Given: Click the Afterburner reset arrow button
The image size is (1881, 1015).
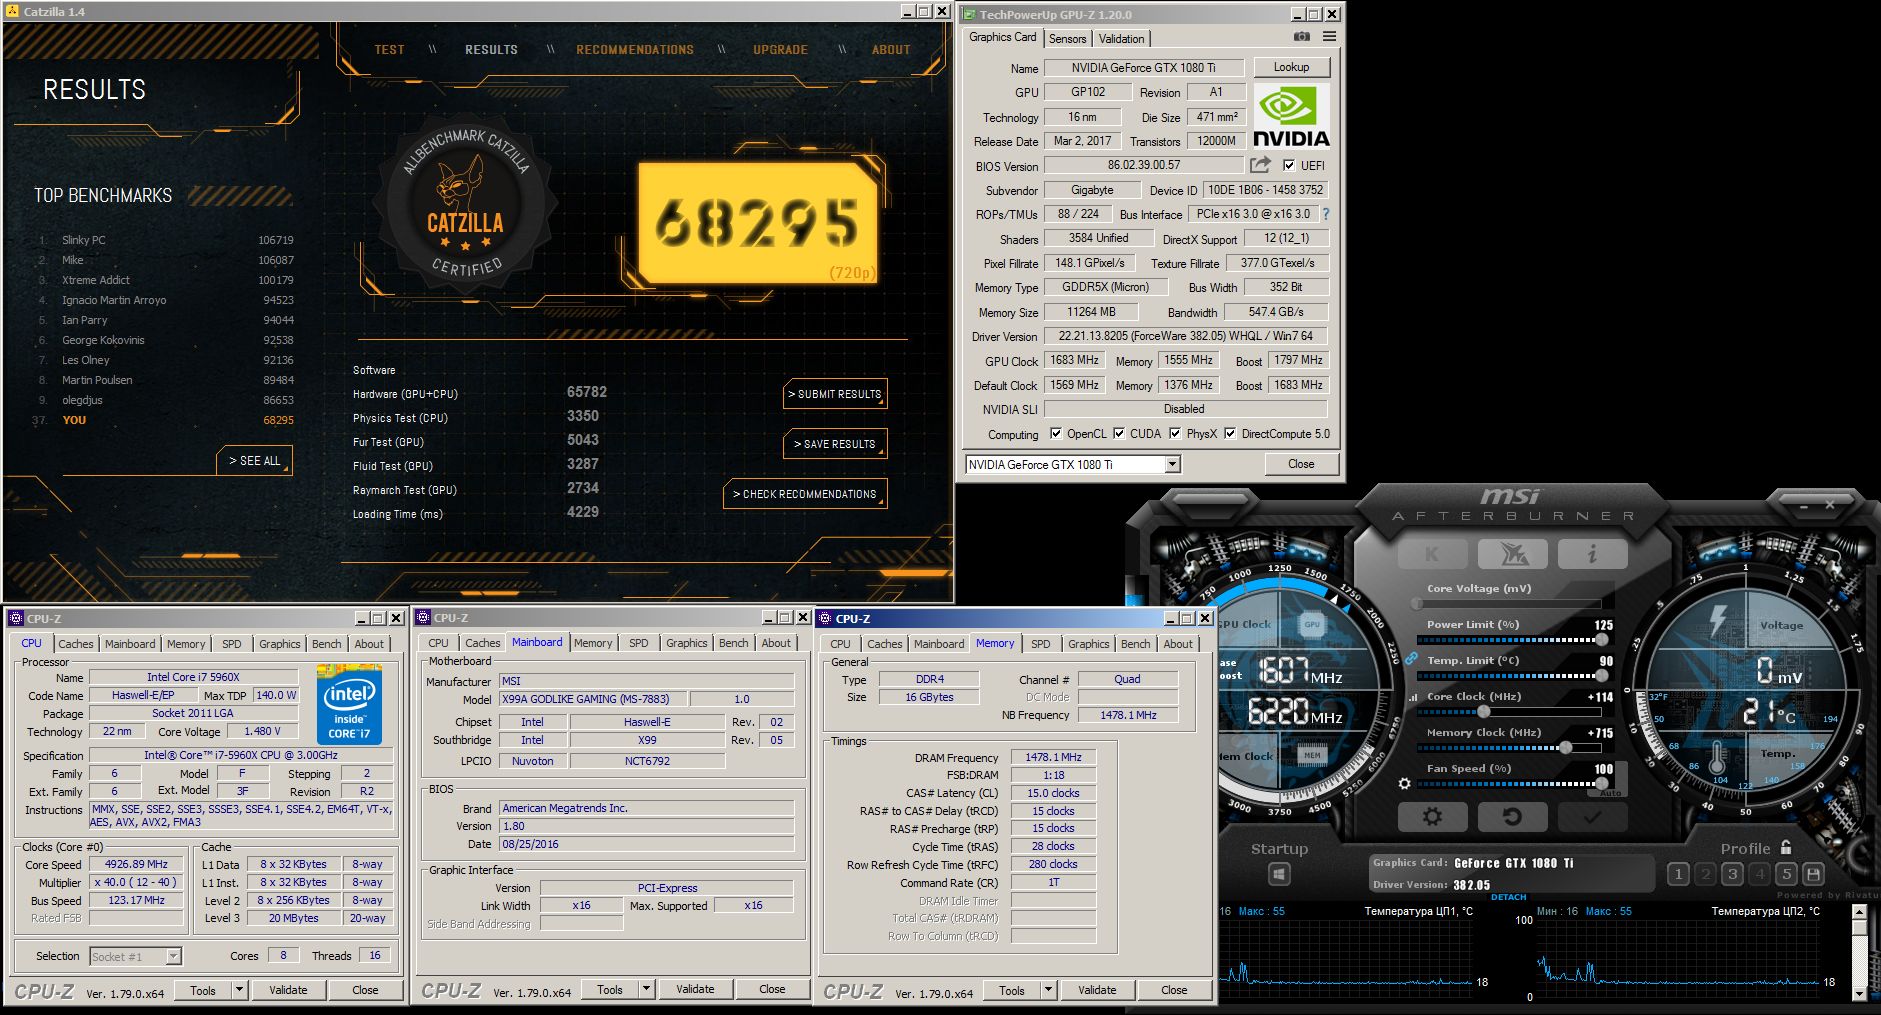Looking at the screenshot, I should pyautogui.click(x=1512, y=817).
